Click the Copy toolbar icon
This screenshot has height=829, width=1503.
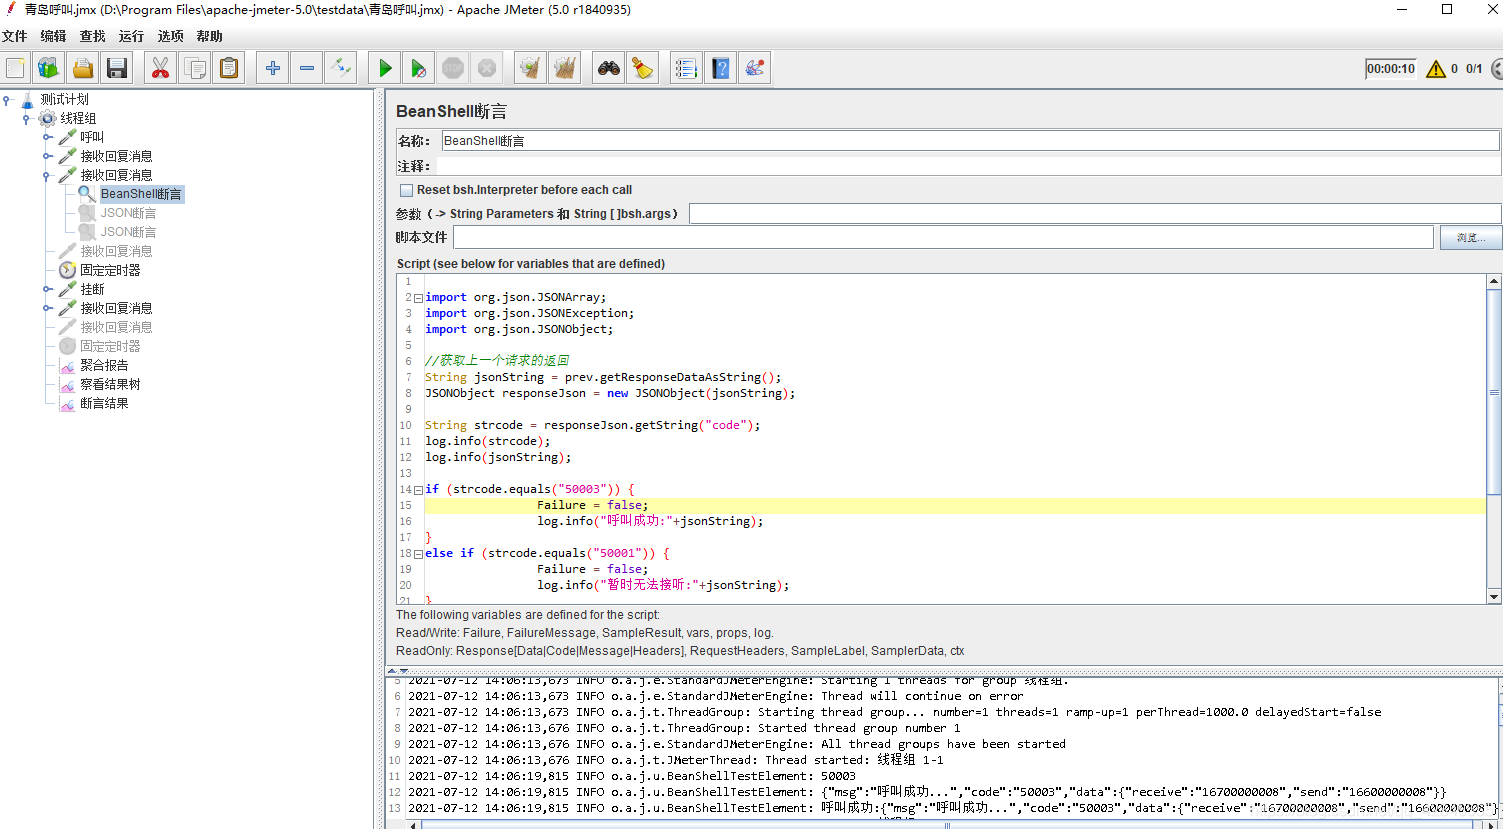195,68
